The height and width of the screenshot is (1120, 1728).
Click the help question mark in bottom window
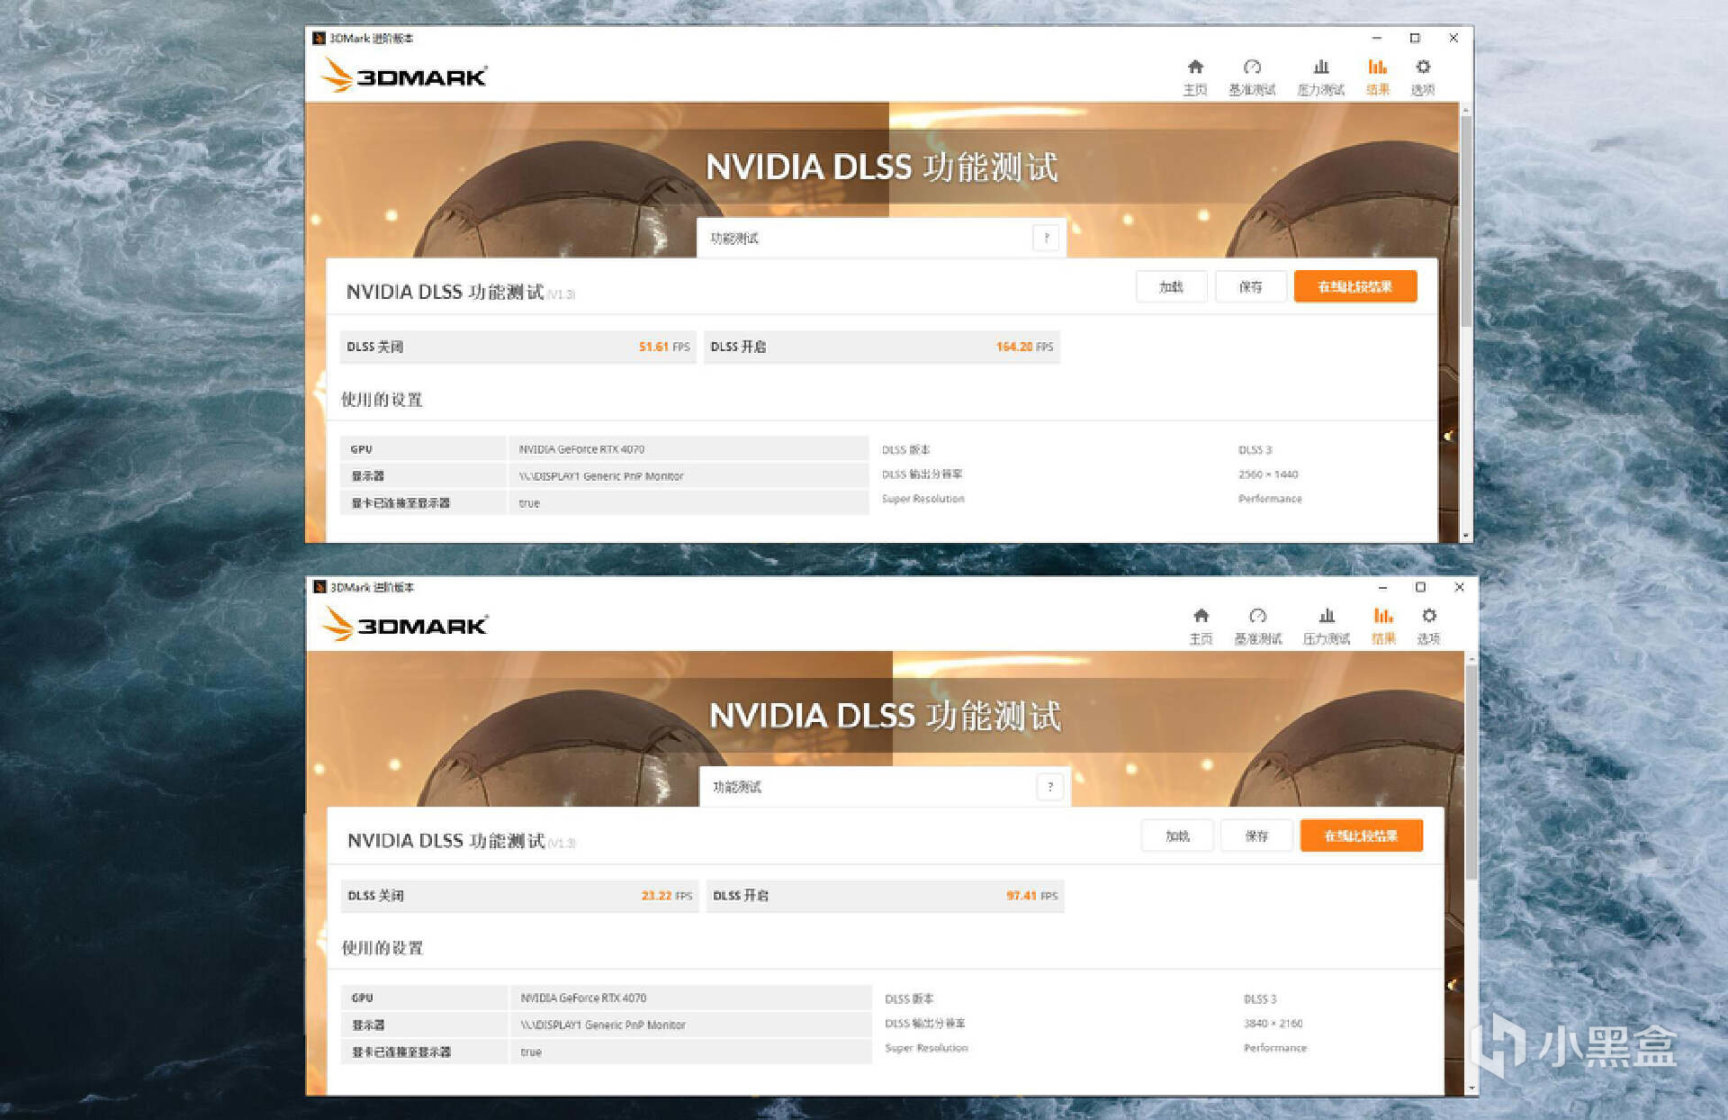click(1050, 787)
